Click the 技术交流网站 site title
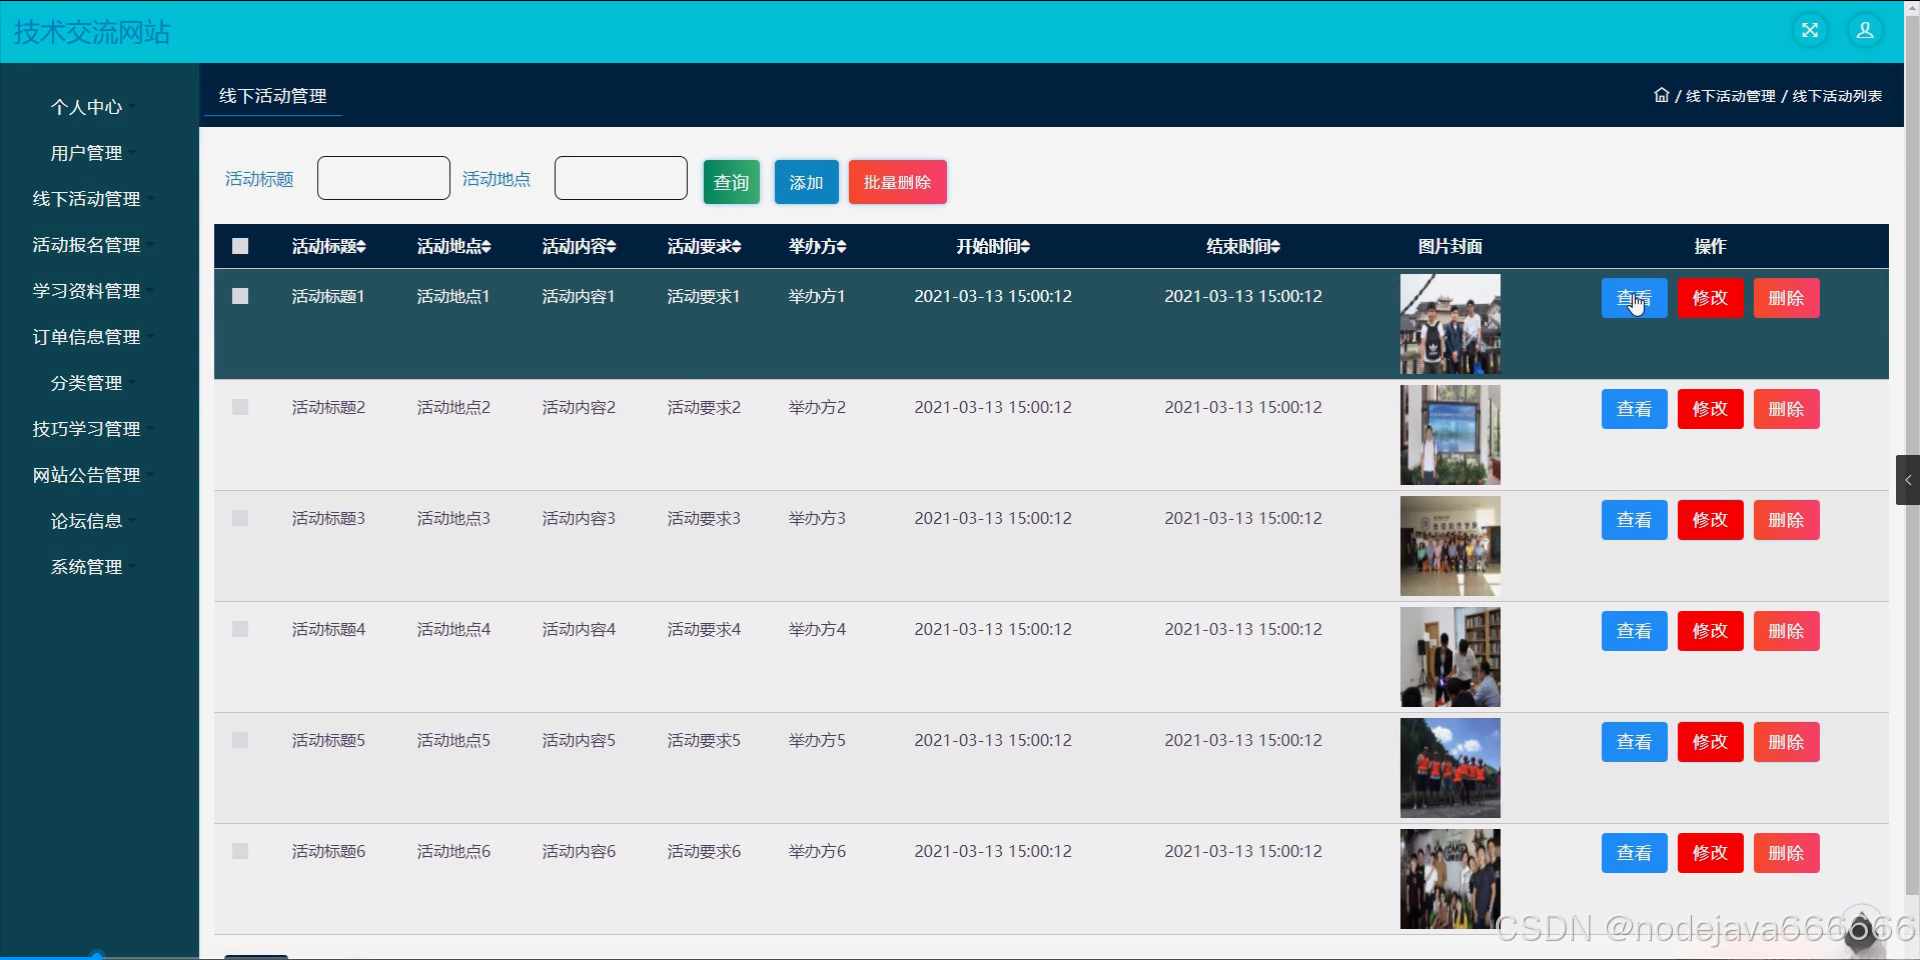This screenshot has width=1920, height=960. (92, 32)
